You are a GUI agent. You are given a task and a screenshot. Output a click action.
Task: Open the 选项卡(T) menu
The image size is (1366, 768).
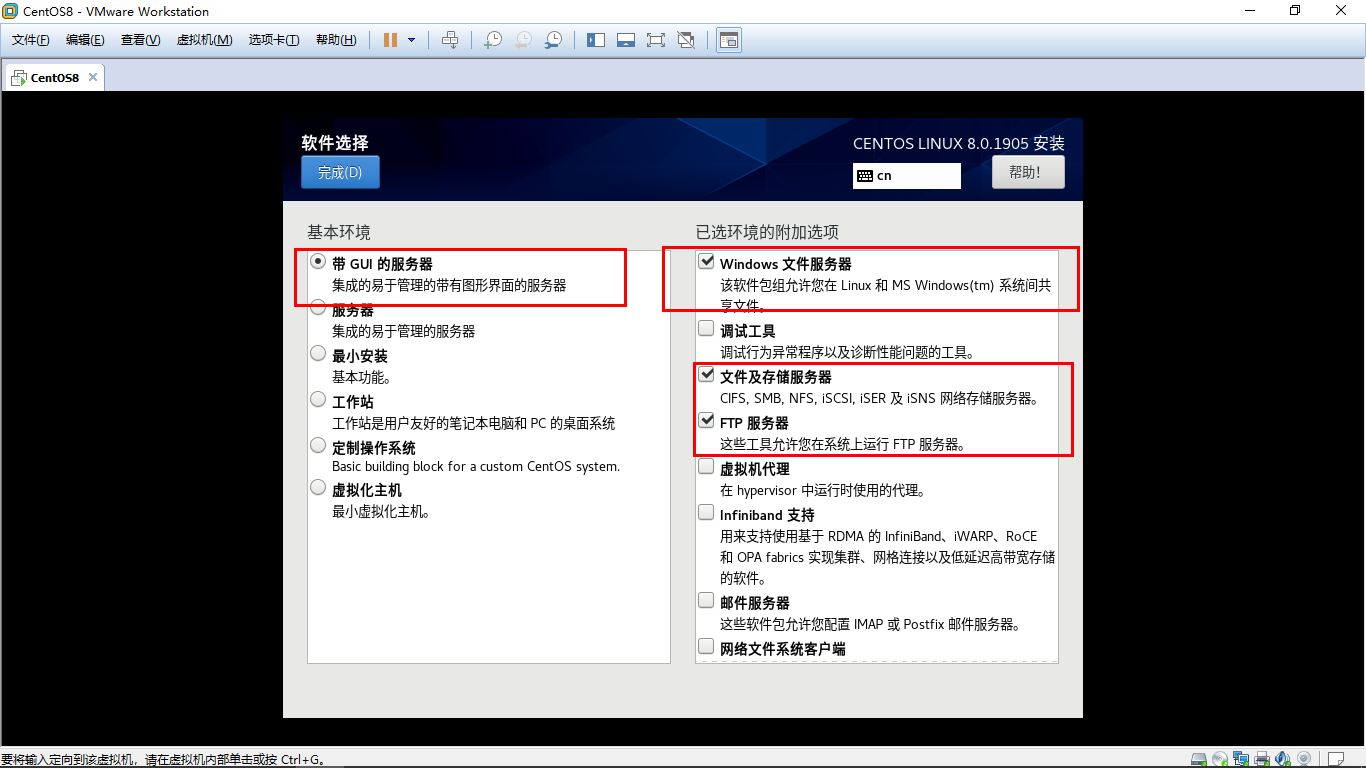(274, 40)
